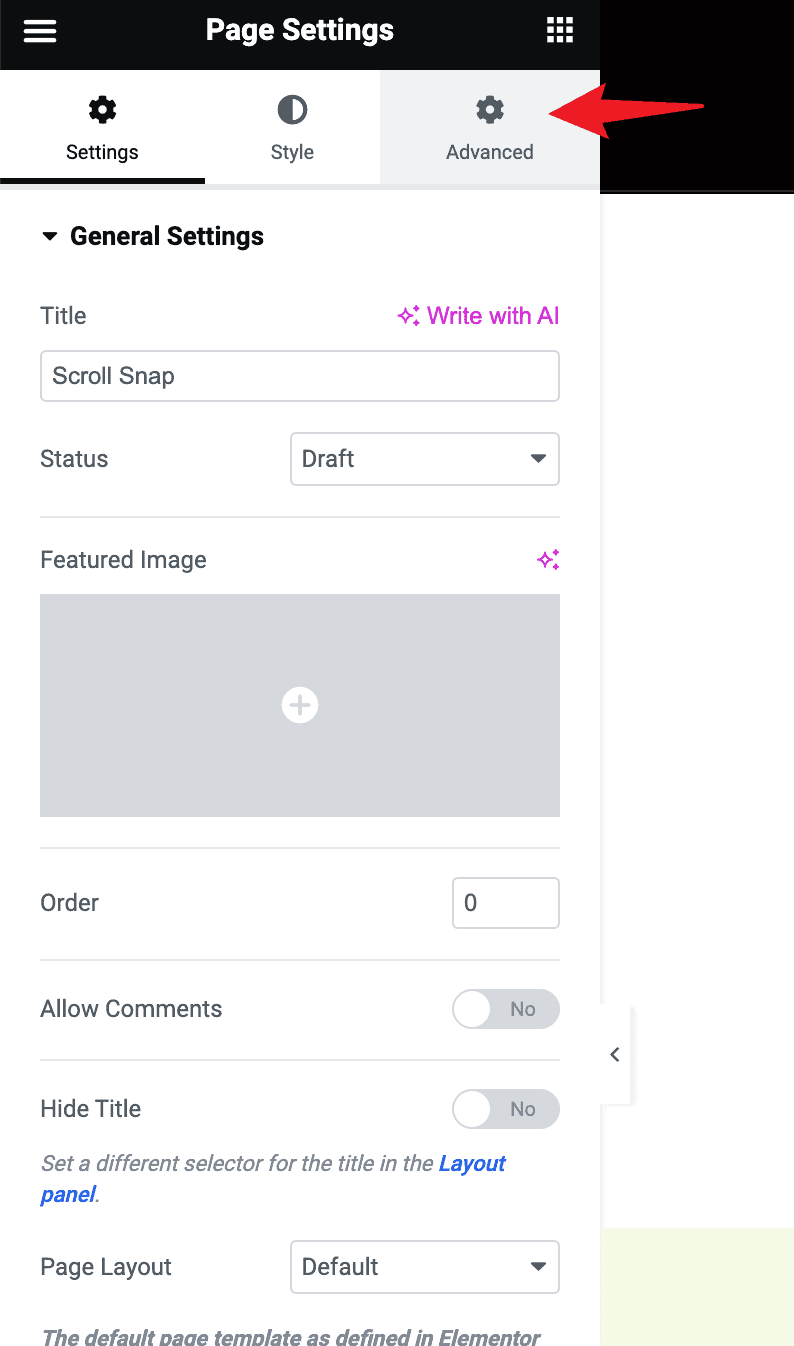The image size is (794, 1346).
Task: Click the Style half-circle icon
Action: 292,110
